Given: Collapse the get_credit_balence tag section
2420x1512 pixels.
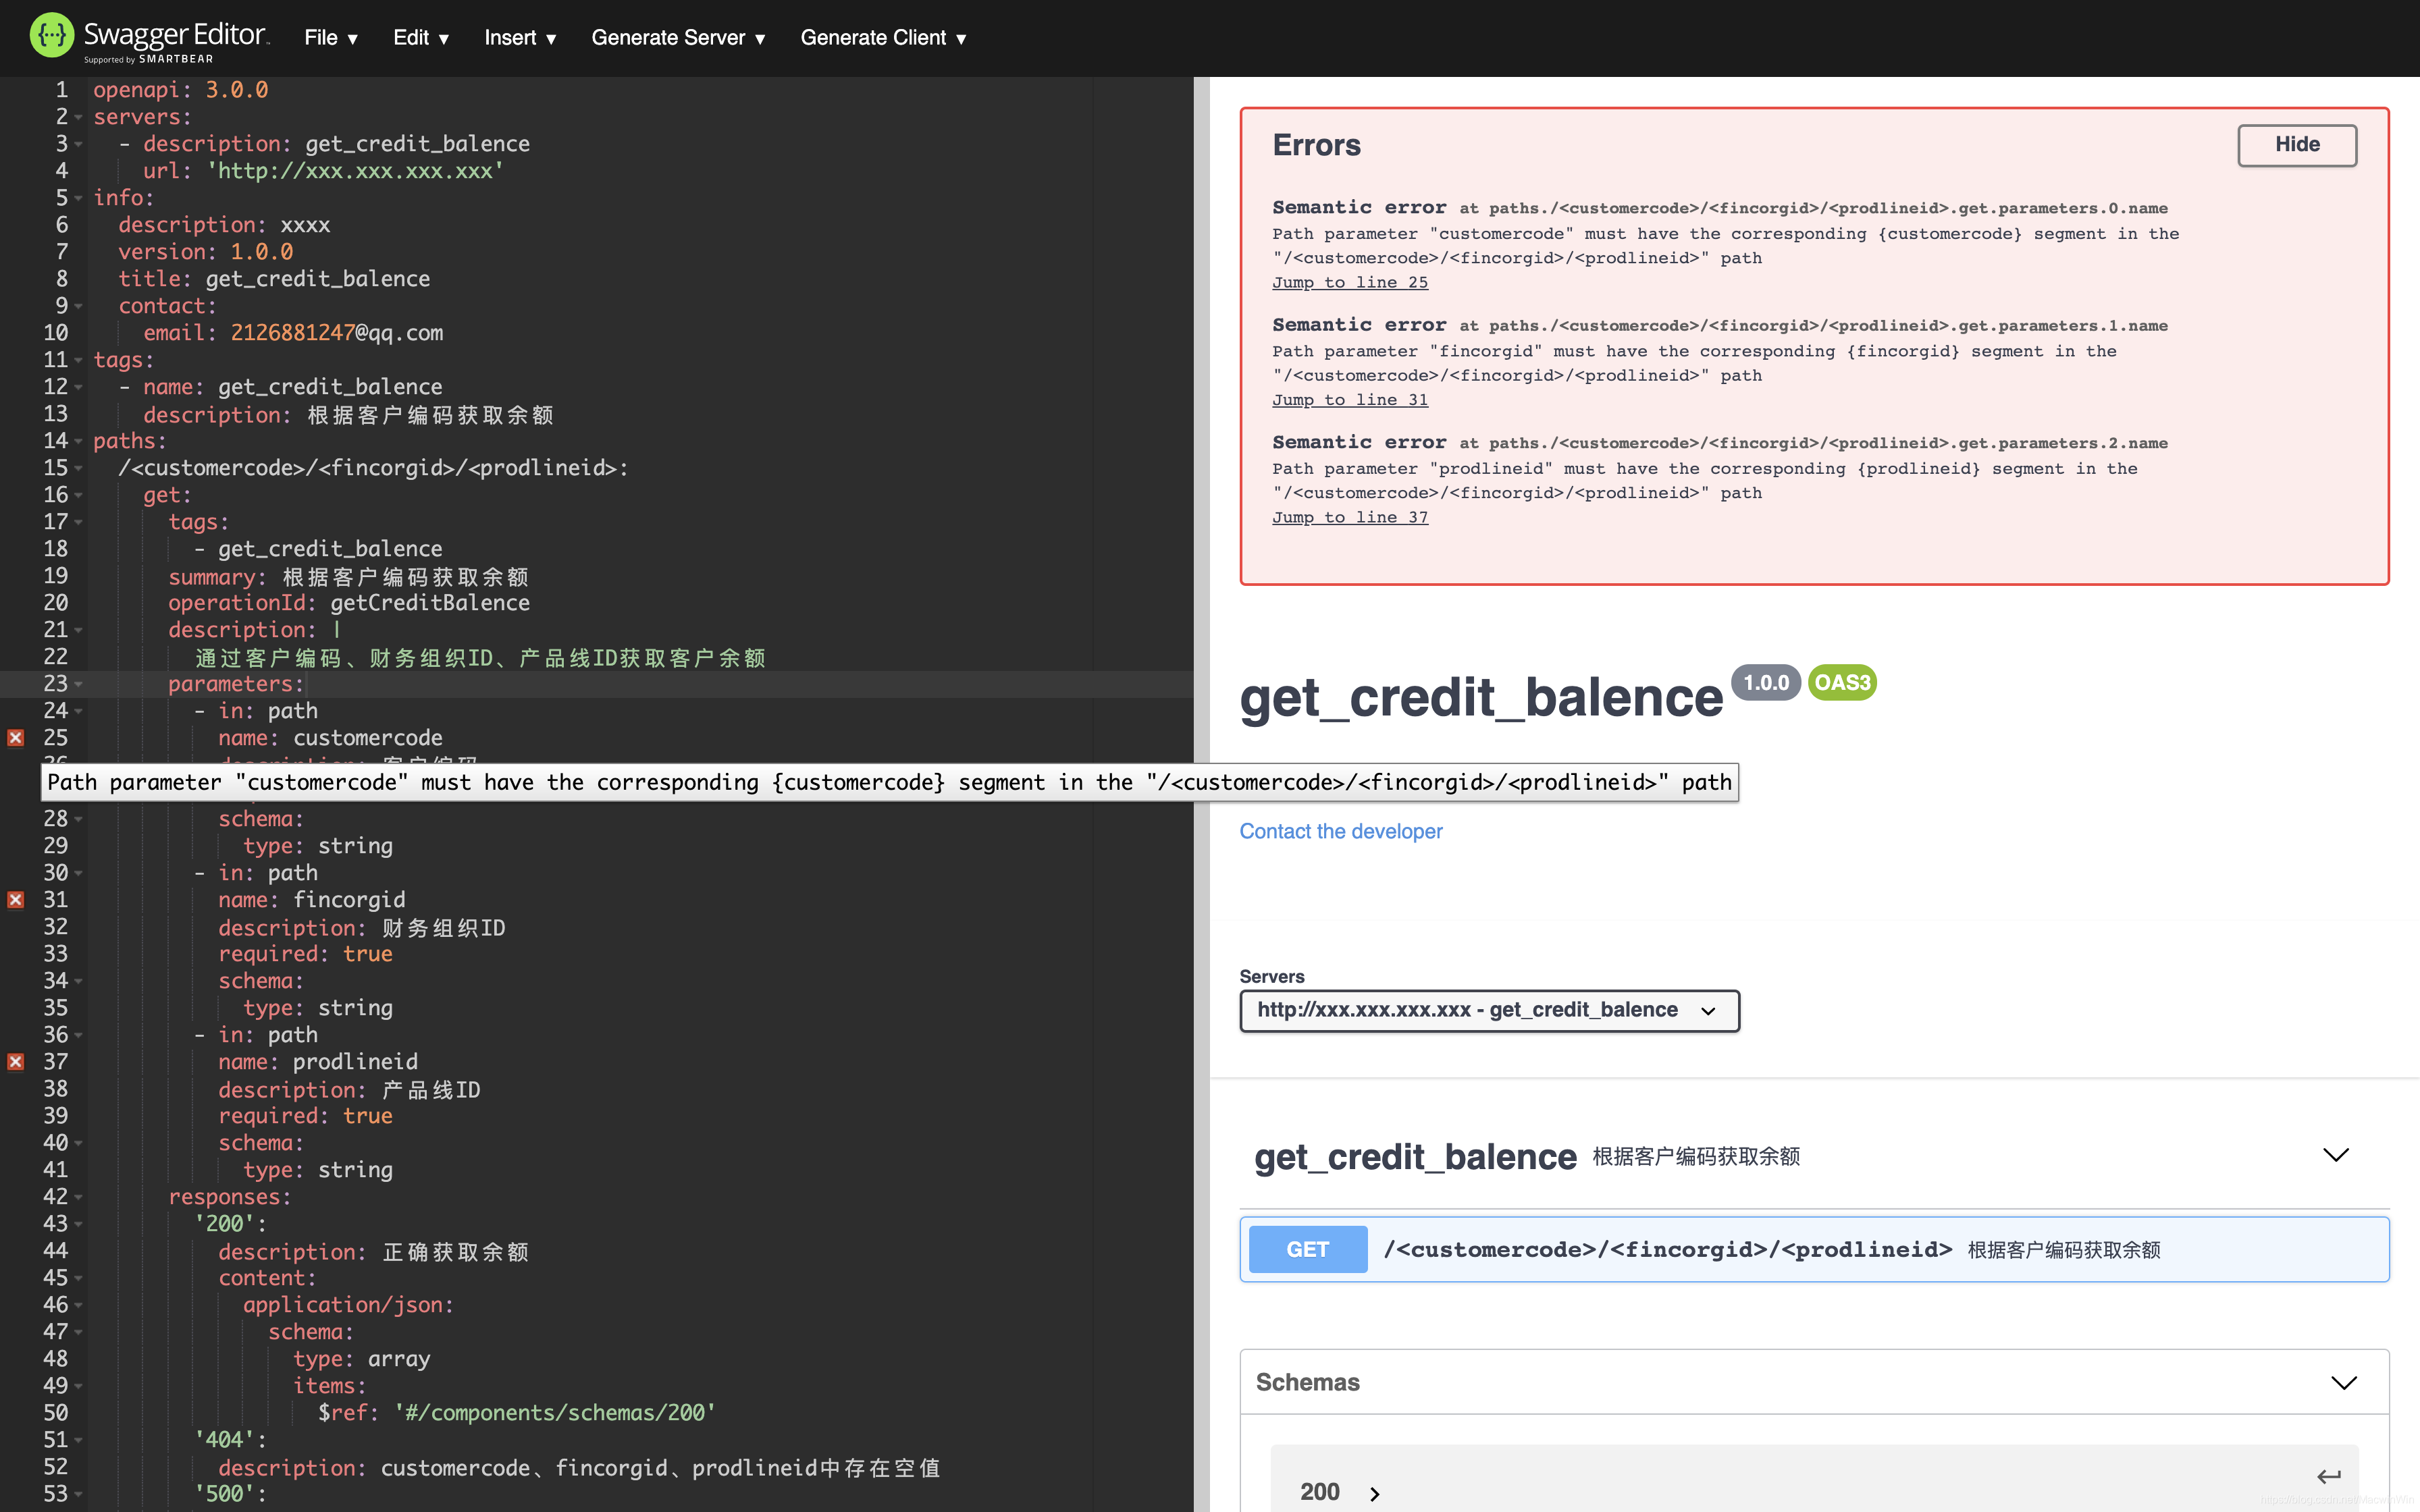Looking at the screenshot, I should [2336, 1156].
